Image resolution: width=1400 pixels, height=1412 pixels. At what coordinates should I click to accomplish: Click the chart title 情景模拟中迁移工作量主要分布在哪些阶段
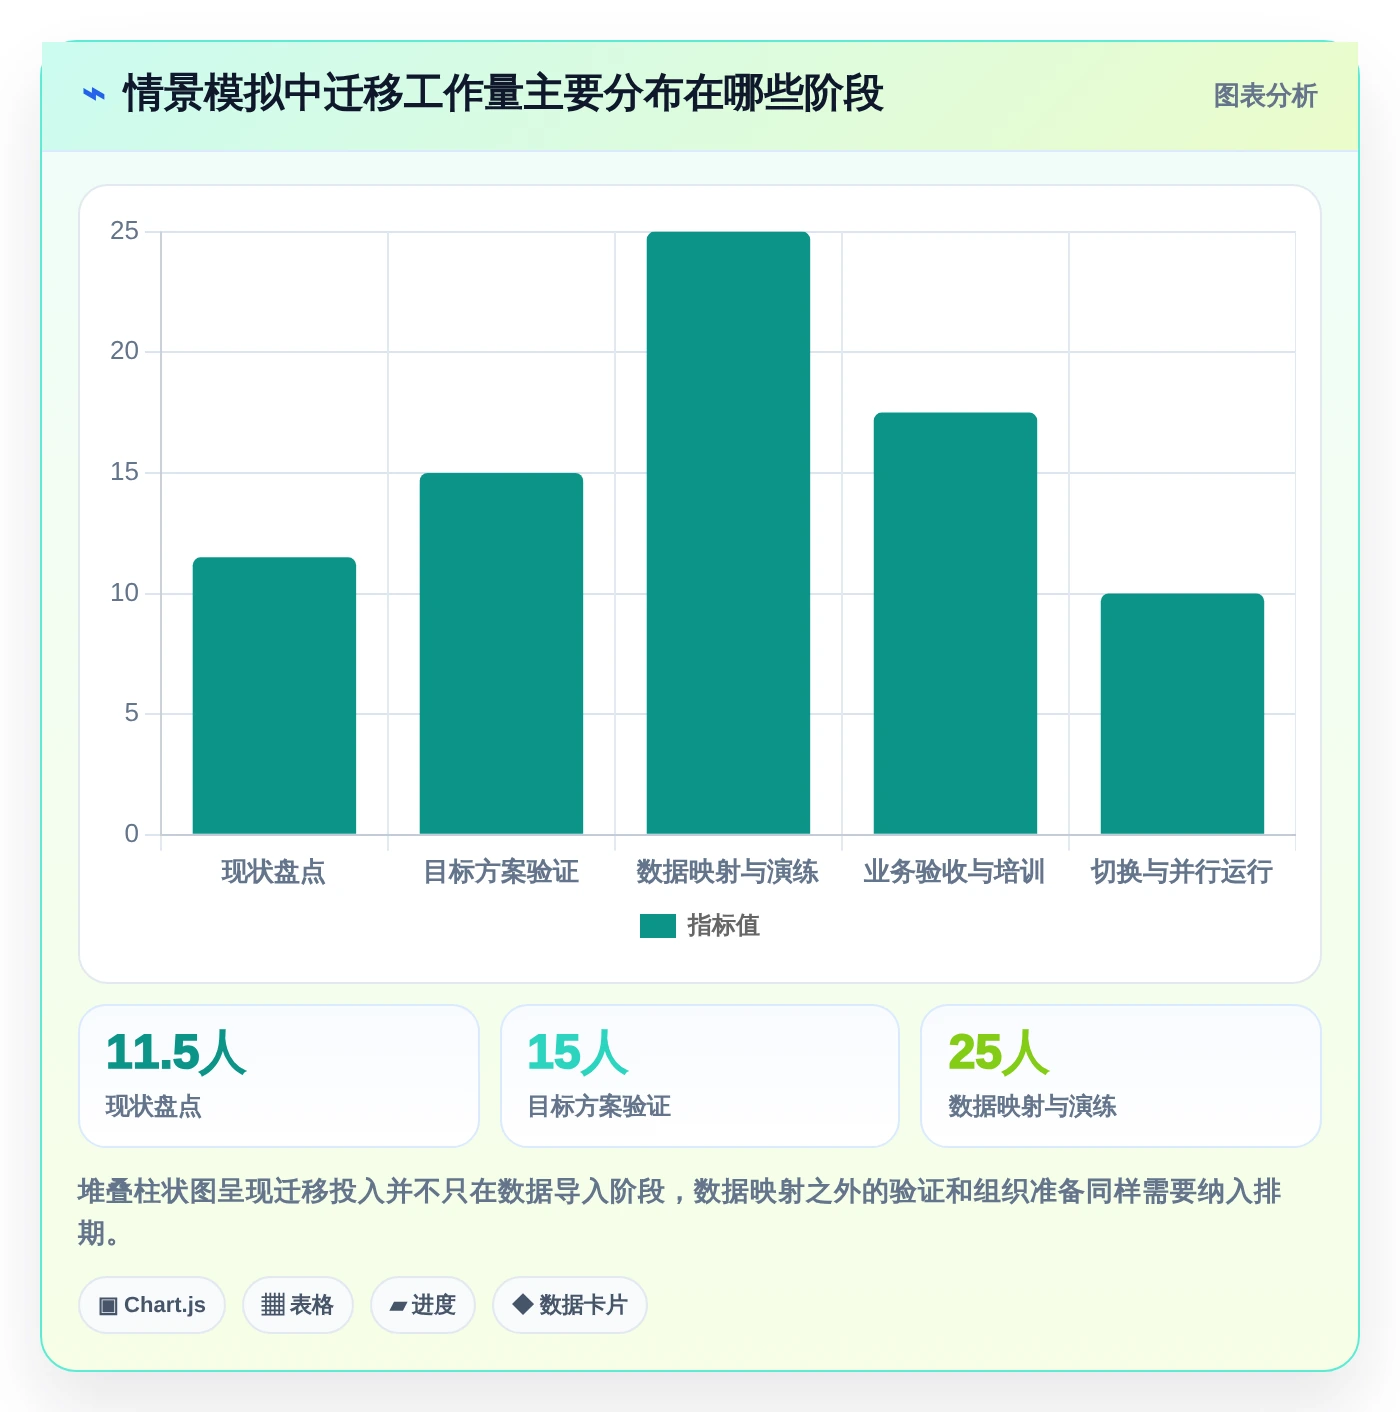503,94
